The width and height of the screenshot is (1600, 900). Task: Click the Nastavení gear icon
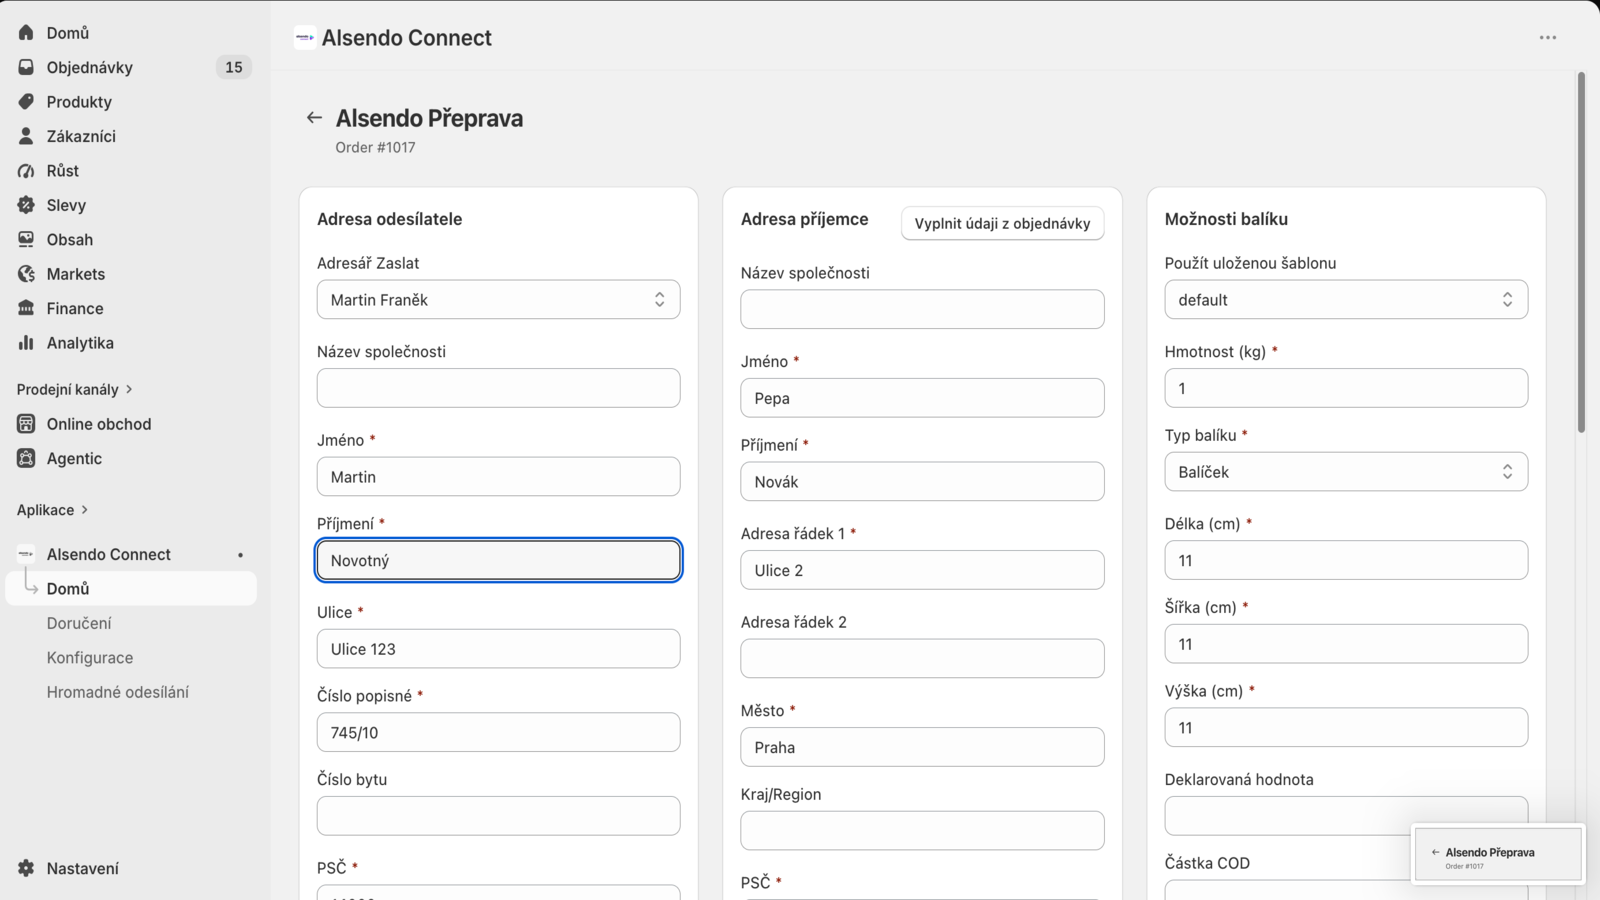(26, 869)
